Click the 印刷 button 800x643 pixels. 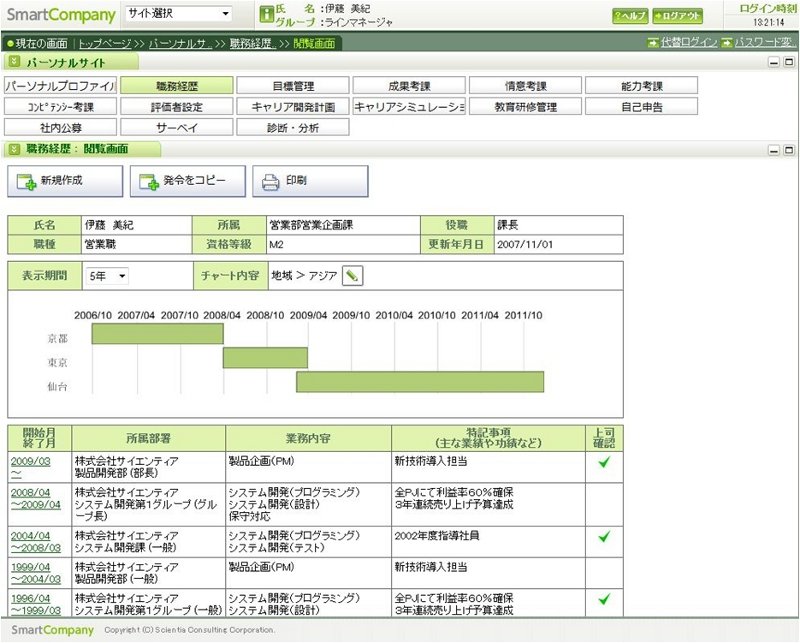point(310,181)
